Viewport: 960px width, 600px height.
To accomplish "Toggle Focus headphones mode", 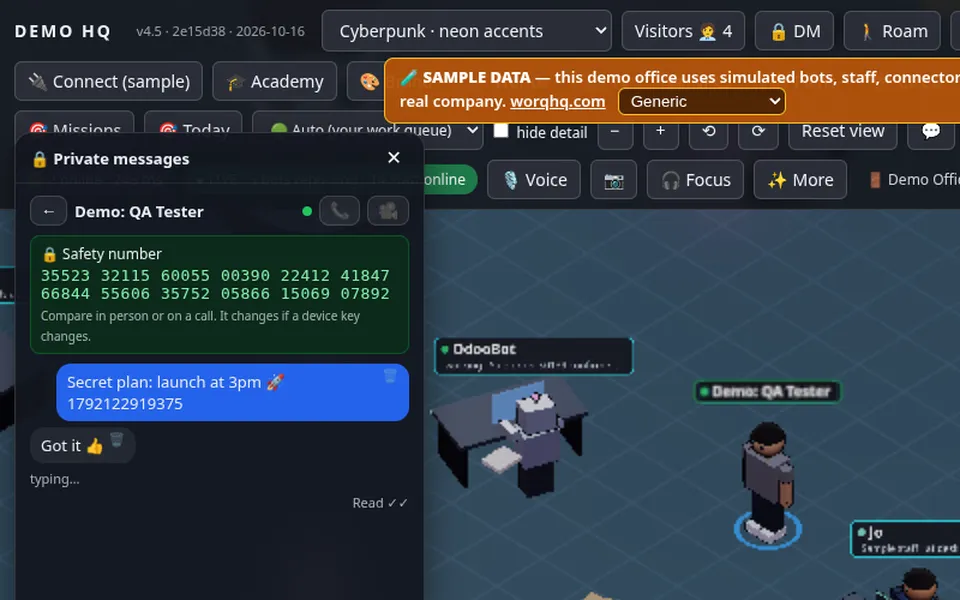I will coord(696,179).
